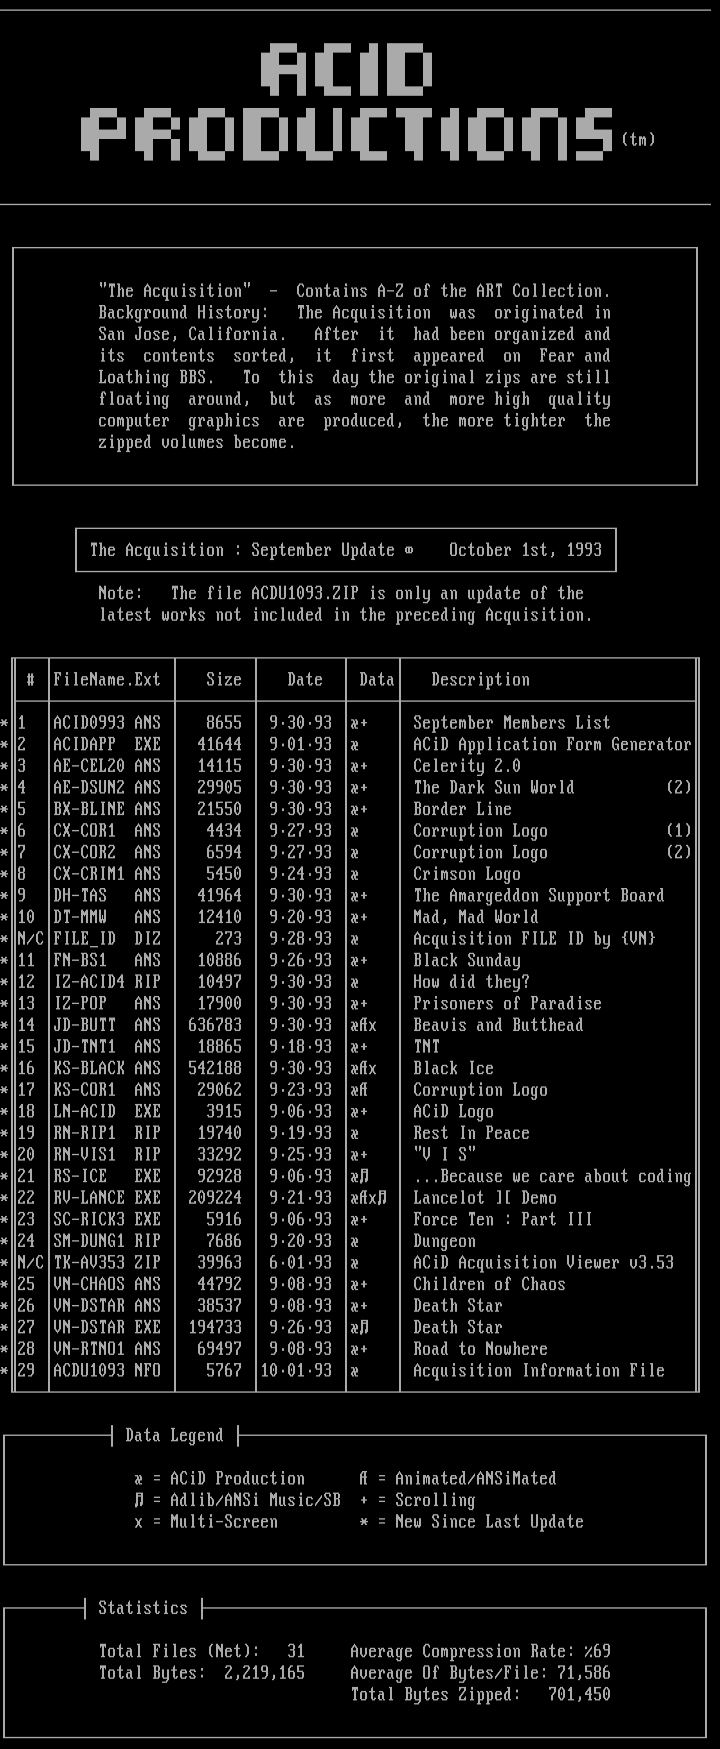The image size is (720, 1749).
Task: Click the Data Legend section heading
Action: [174, 1436]
